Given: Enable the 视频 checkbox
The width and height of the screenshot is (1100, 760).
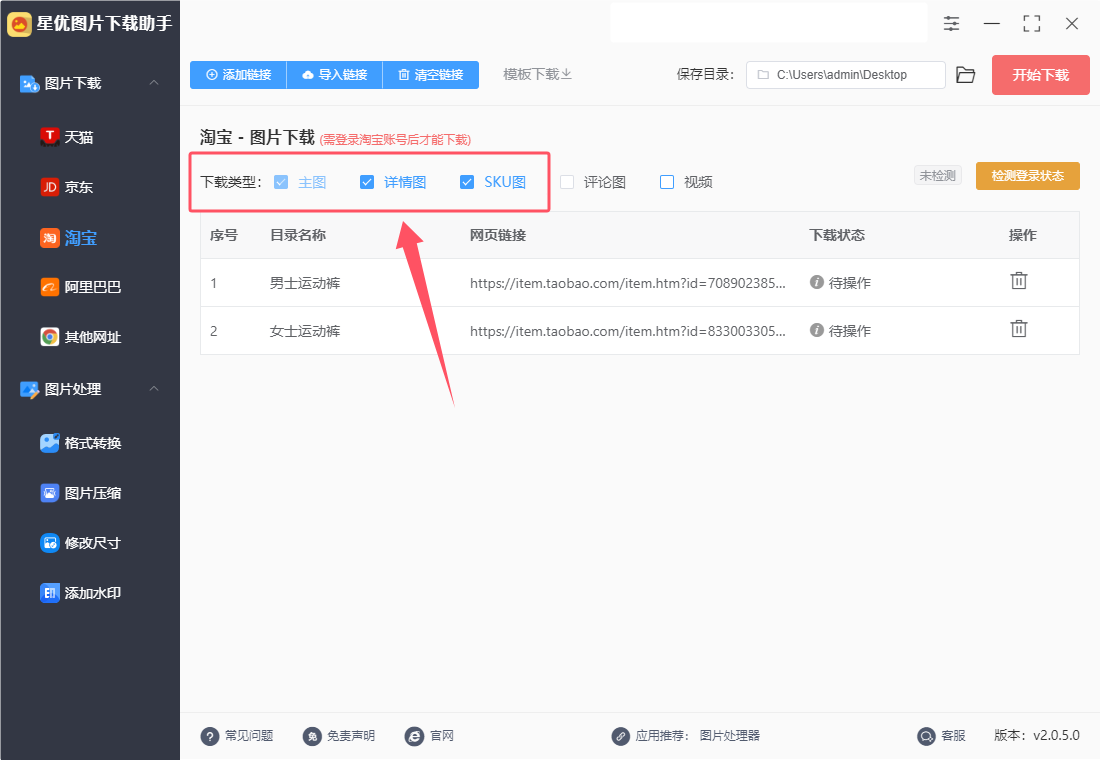Looking at the screenshot, I should tap(667, 182).
